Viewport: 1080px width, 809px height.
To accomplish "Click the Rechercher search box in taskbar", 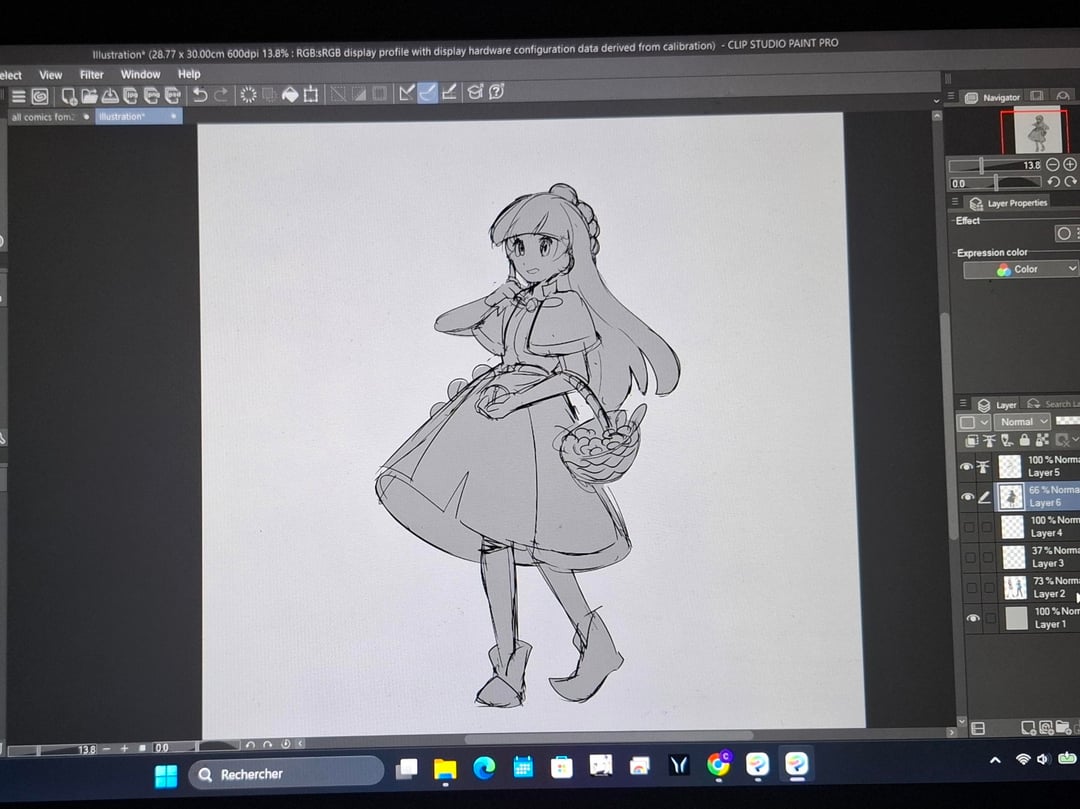I will [286, 773].
